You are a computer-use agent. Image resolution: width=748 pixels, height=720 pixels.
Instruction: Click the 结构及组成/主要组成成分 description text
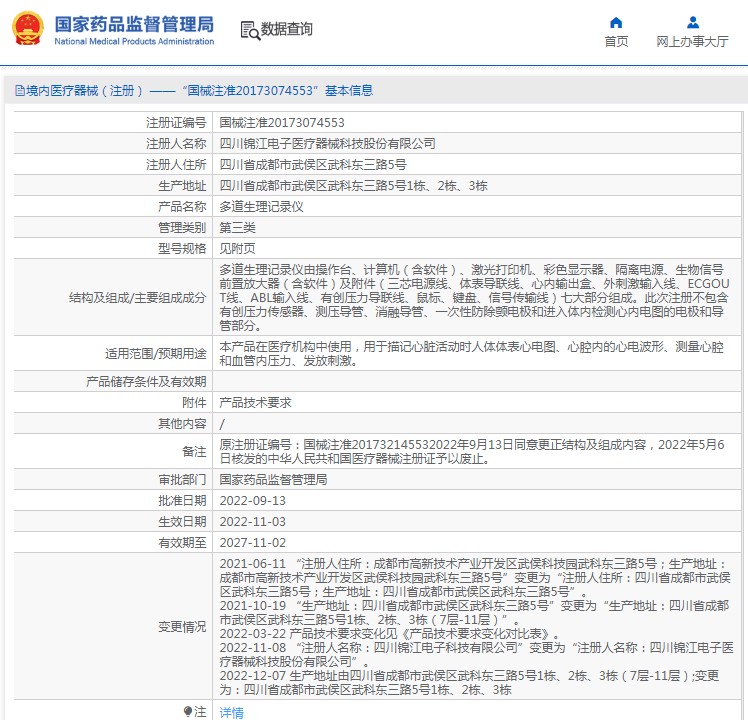474,297
